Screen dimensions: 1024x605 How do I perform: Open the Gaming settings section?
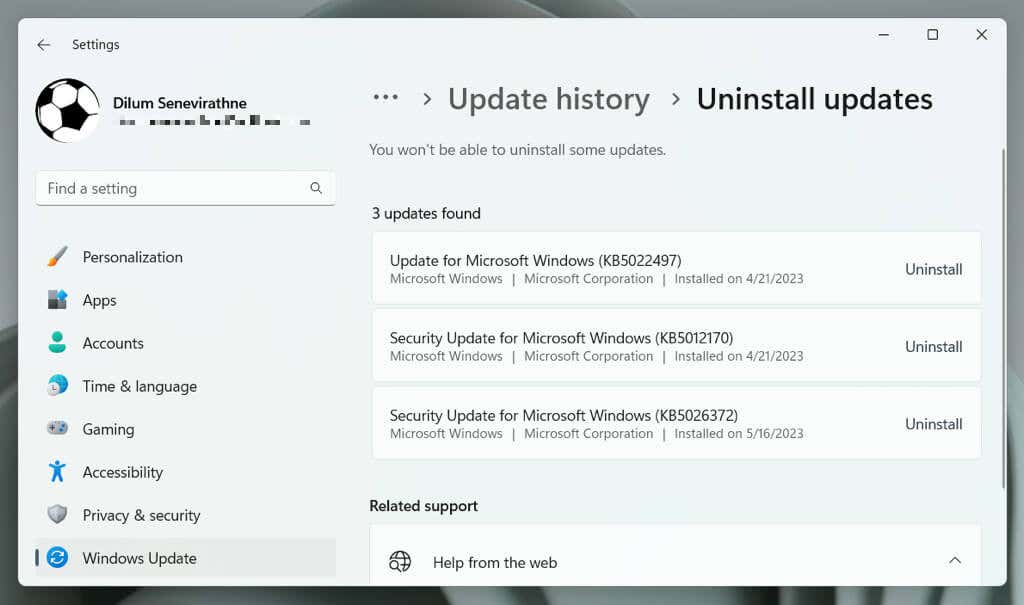[107, 429]
